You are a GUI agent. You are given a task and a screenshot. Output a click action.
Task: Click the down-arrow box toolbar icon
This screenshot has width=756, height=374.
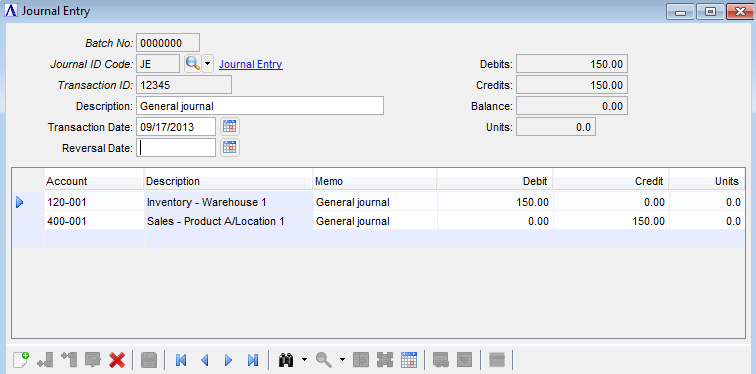click(x=464, y=360)
